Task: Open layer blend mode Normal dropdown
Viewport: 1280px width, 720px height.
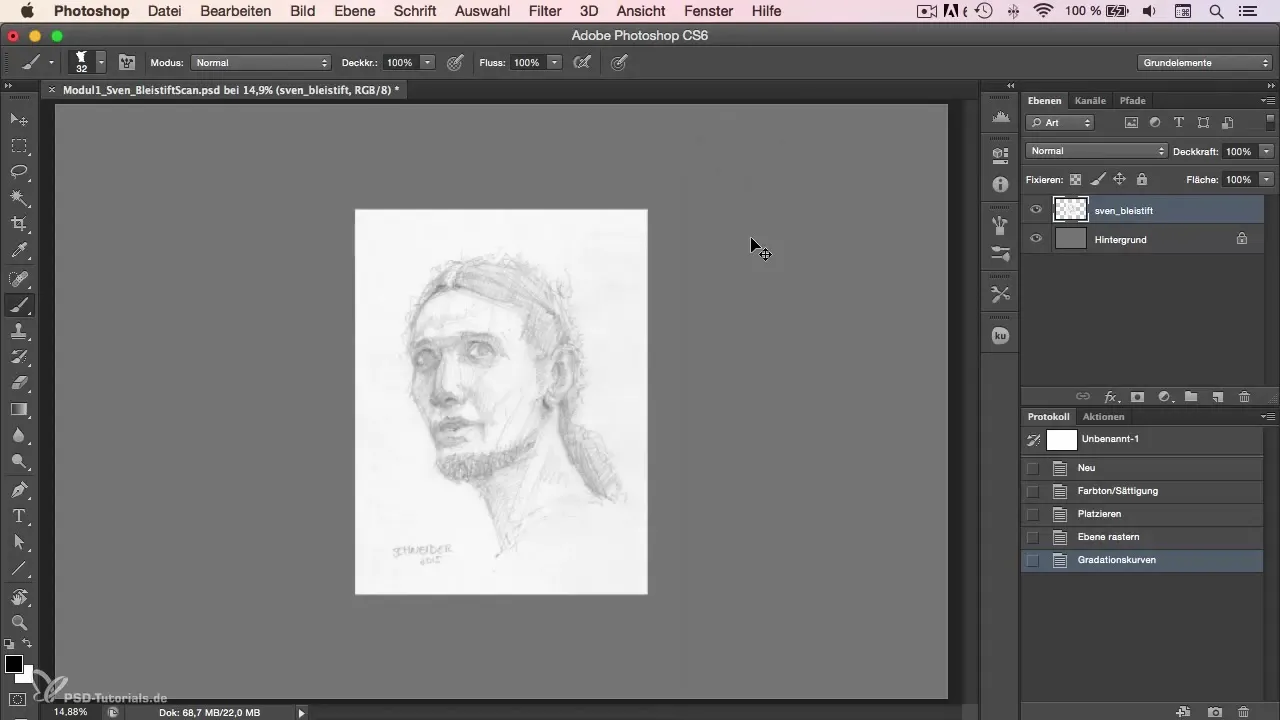Action: click(x=1097, y=151)
